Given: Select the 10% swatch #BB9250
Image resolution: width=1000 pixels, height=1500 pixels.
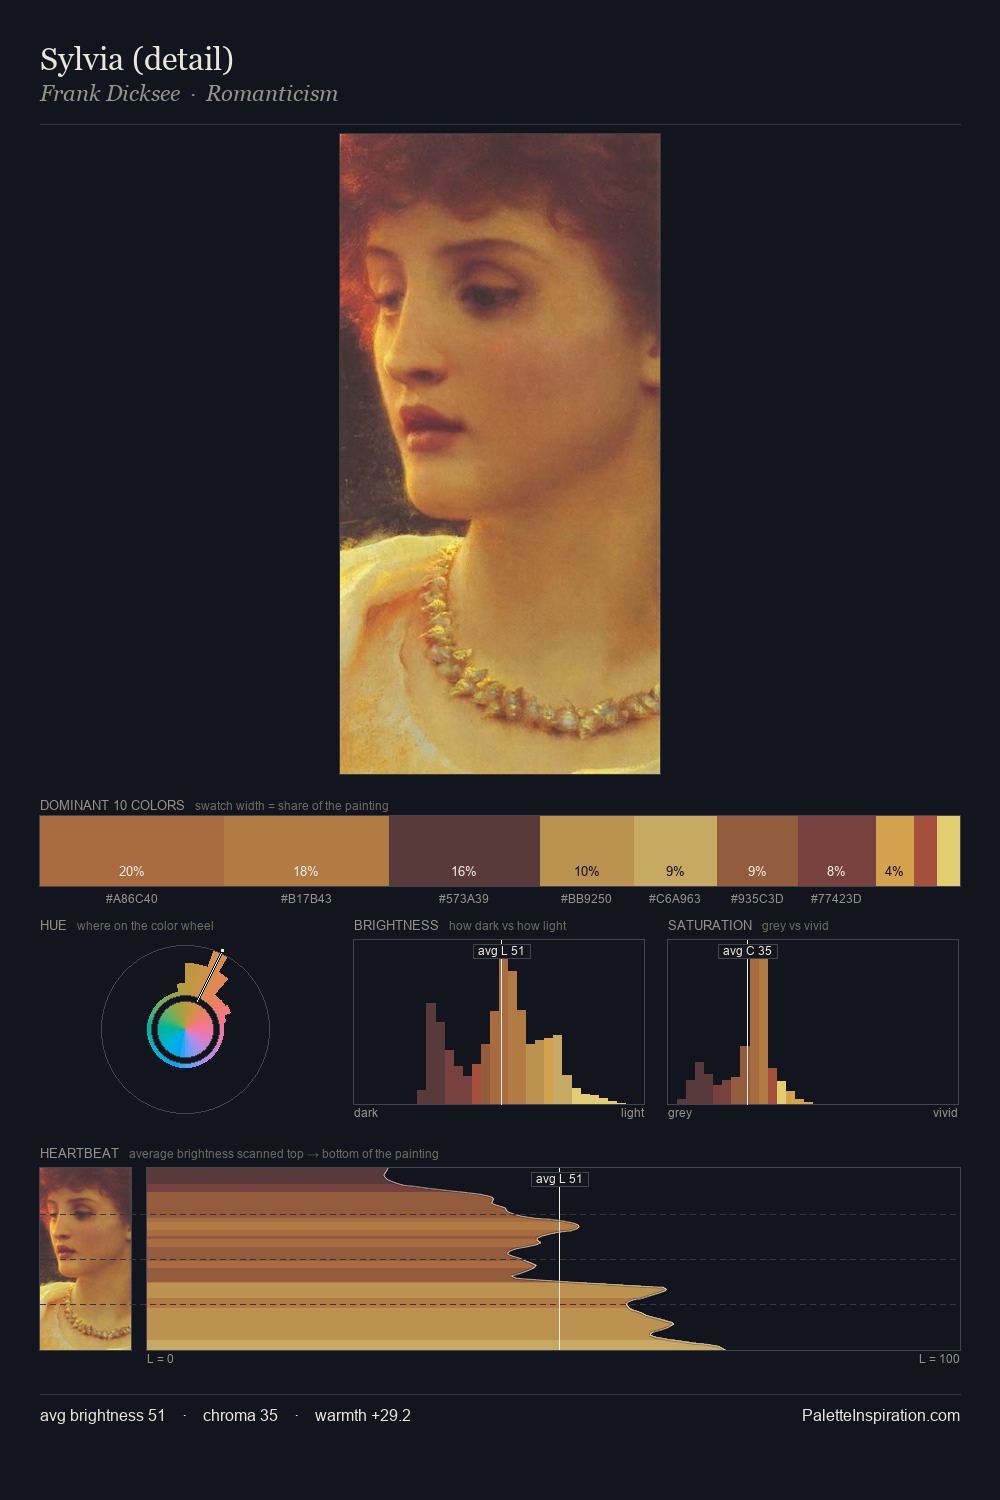Looking at the screenshot, I should 587,851.
